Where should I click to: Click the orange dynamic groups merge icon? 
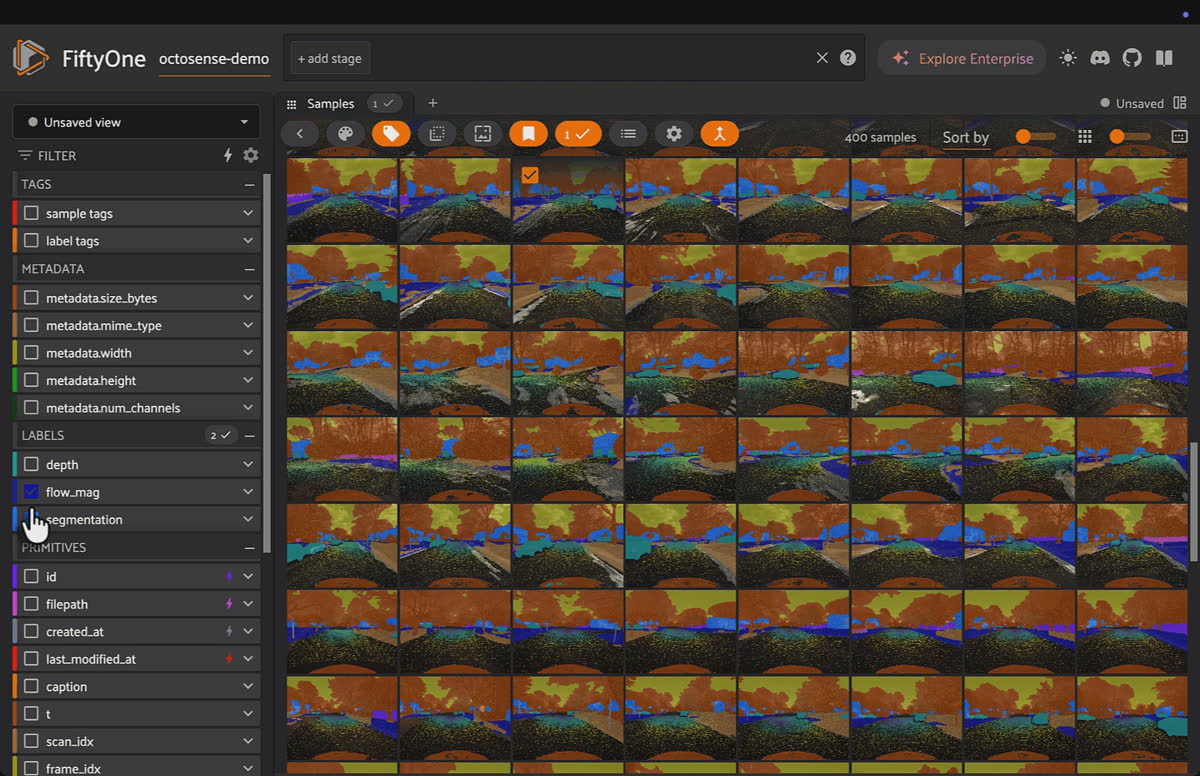point(719,133)
